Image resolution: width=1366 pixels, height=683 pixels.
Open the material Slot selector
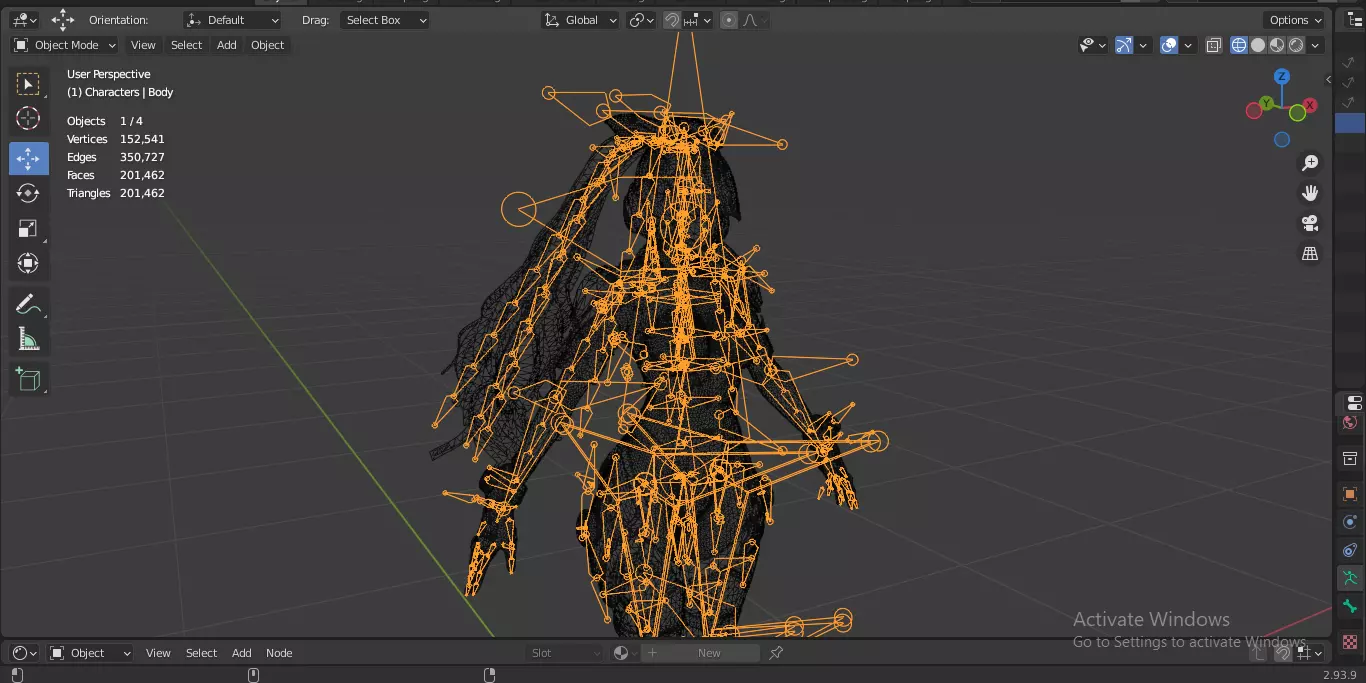tap(566, 653)
